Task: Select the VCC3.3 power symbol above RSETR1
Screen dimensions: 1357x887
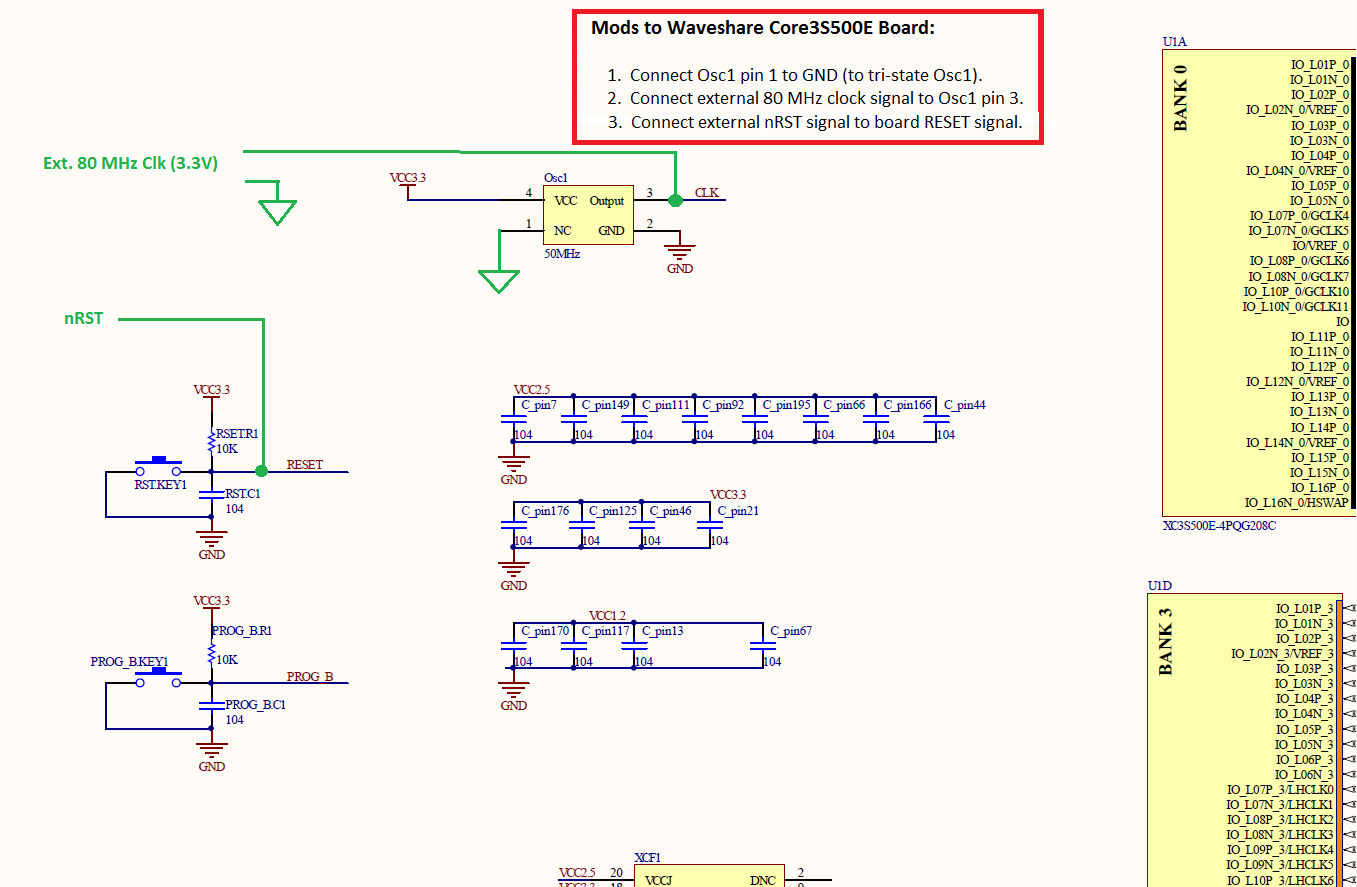Action: 210,393
